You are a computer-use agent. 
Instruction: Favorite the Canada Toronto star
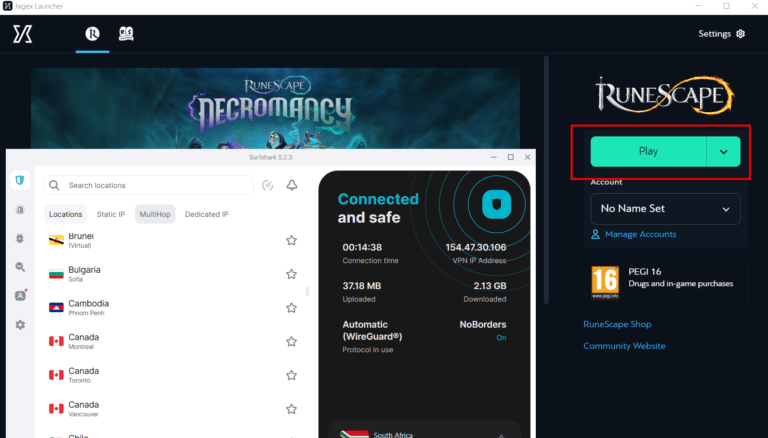[291, 375]
